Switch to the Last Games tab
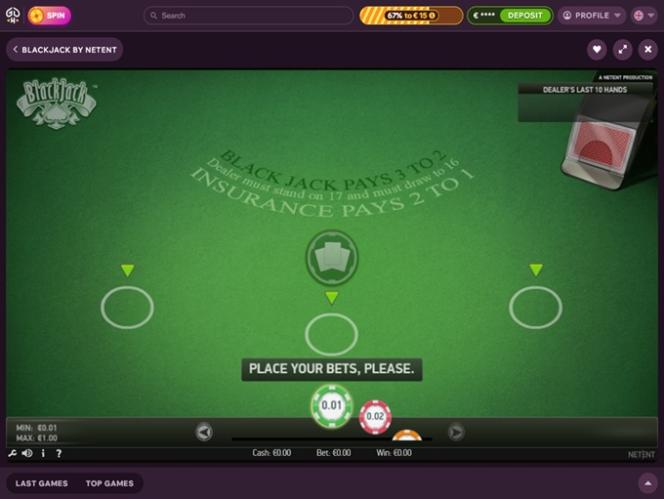Screen dimensions: 664x499 tap(42, 483)
